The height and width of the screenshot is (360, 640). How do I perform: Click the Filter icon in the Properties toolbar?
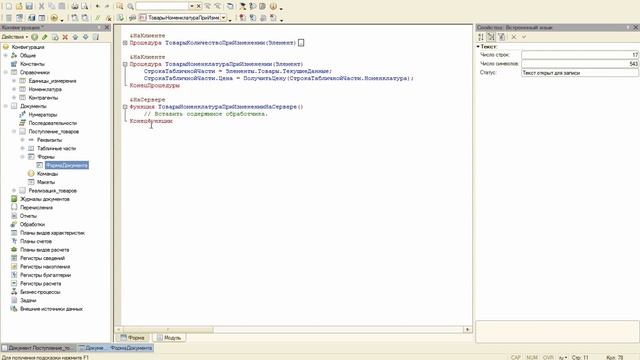pos(502,37)
